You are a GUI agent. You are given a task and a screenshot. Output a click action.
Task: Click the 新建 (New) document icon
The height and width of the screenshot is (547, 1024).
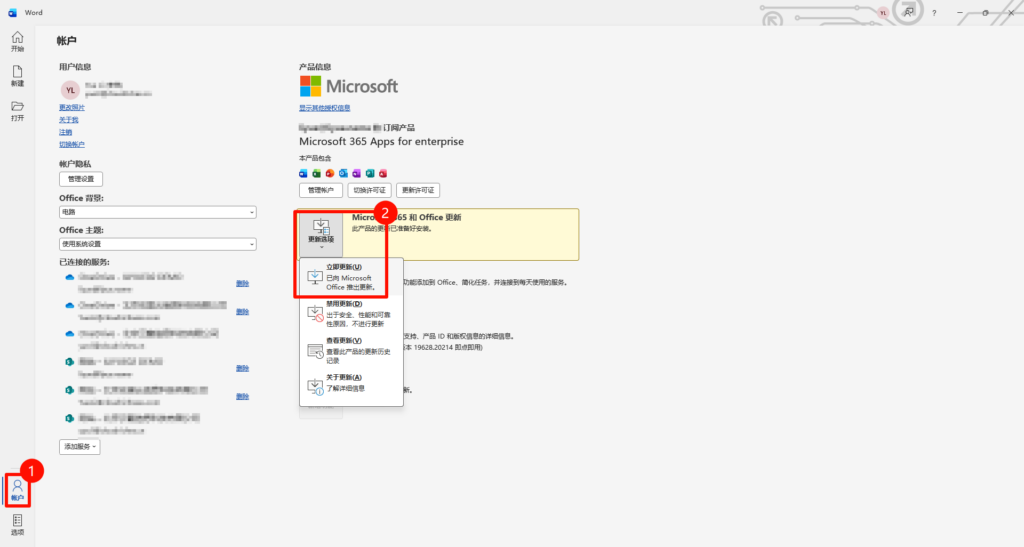pos(17,76)
